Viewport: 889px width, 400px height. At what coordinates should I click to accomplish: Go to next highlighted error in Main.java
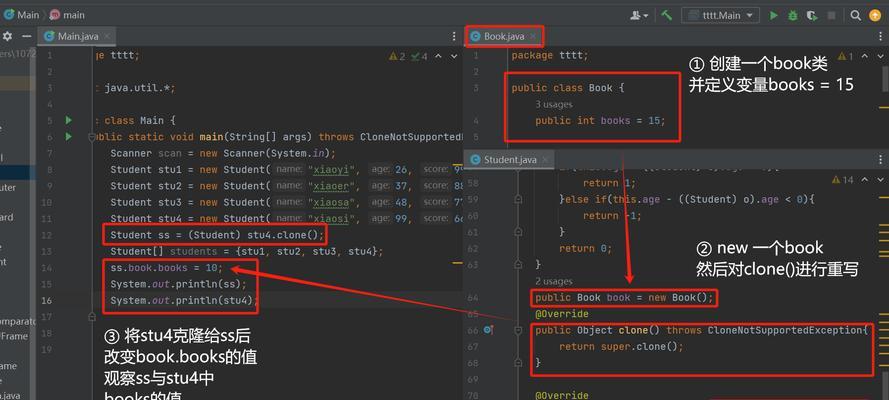click(x=454, y=56)
